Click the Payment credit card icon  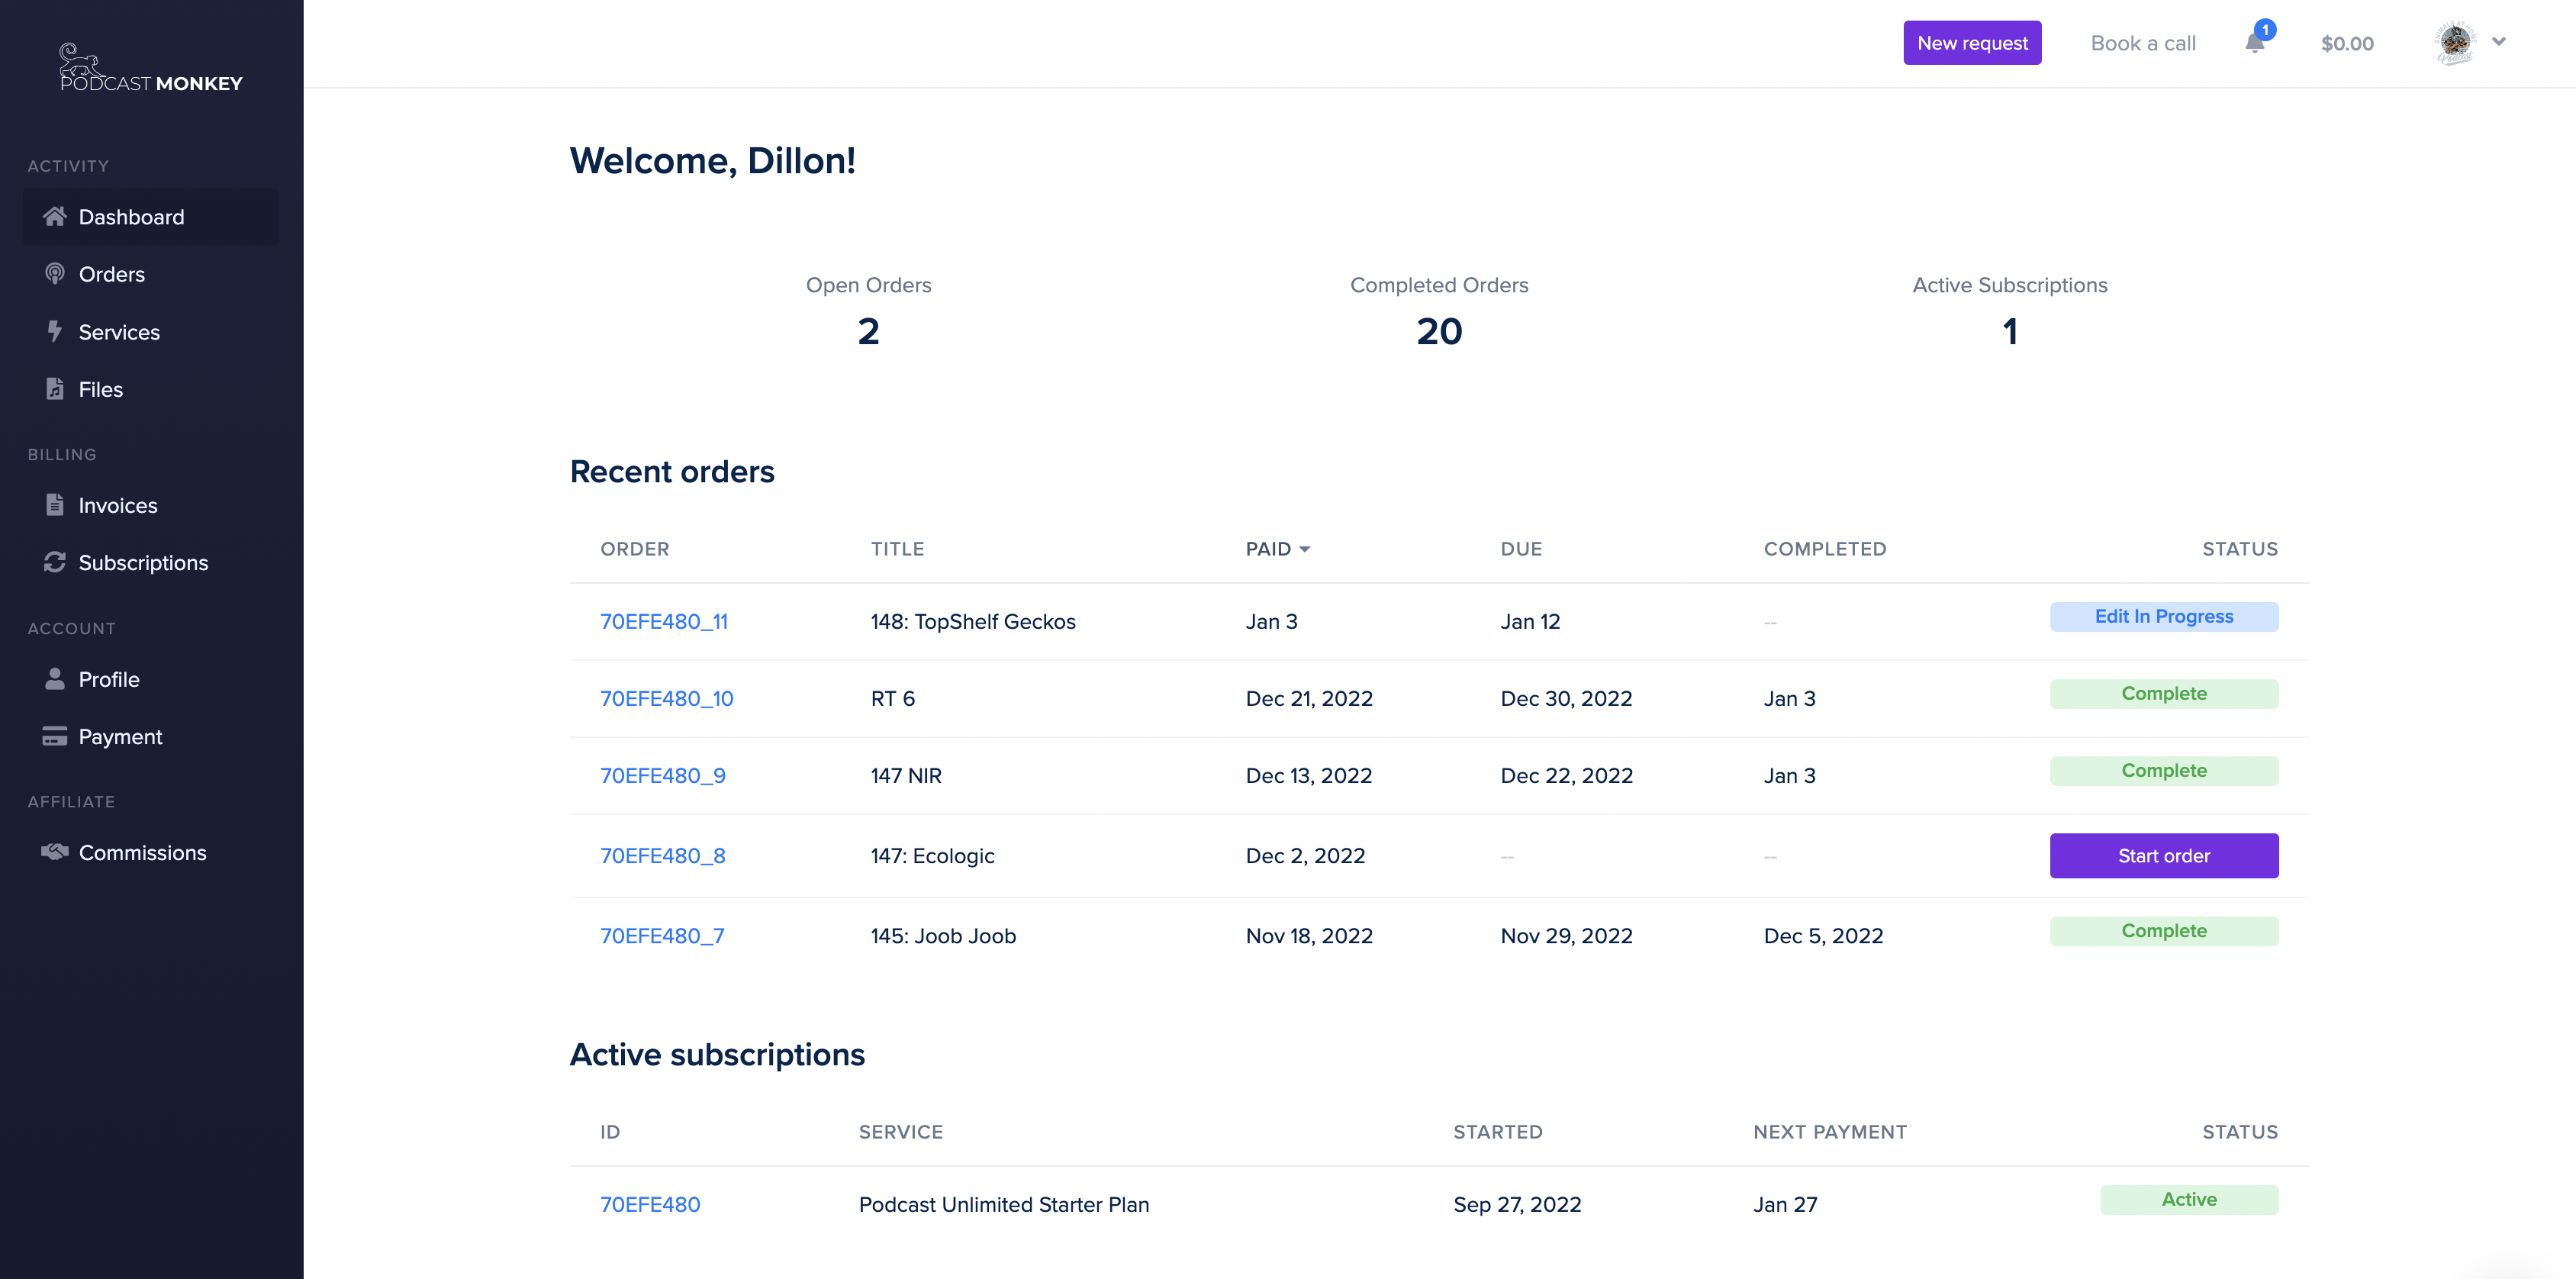pos(55,736)
